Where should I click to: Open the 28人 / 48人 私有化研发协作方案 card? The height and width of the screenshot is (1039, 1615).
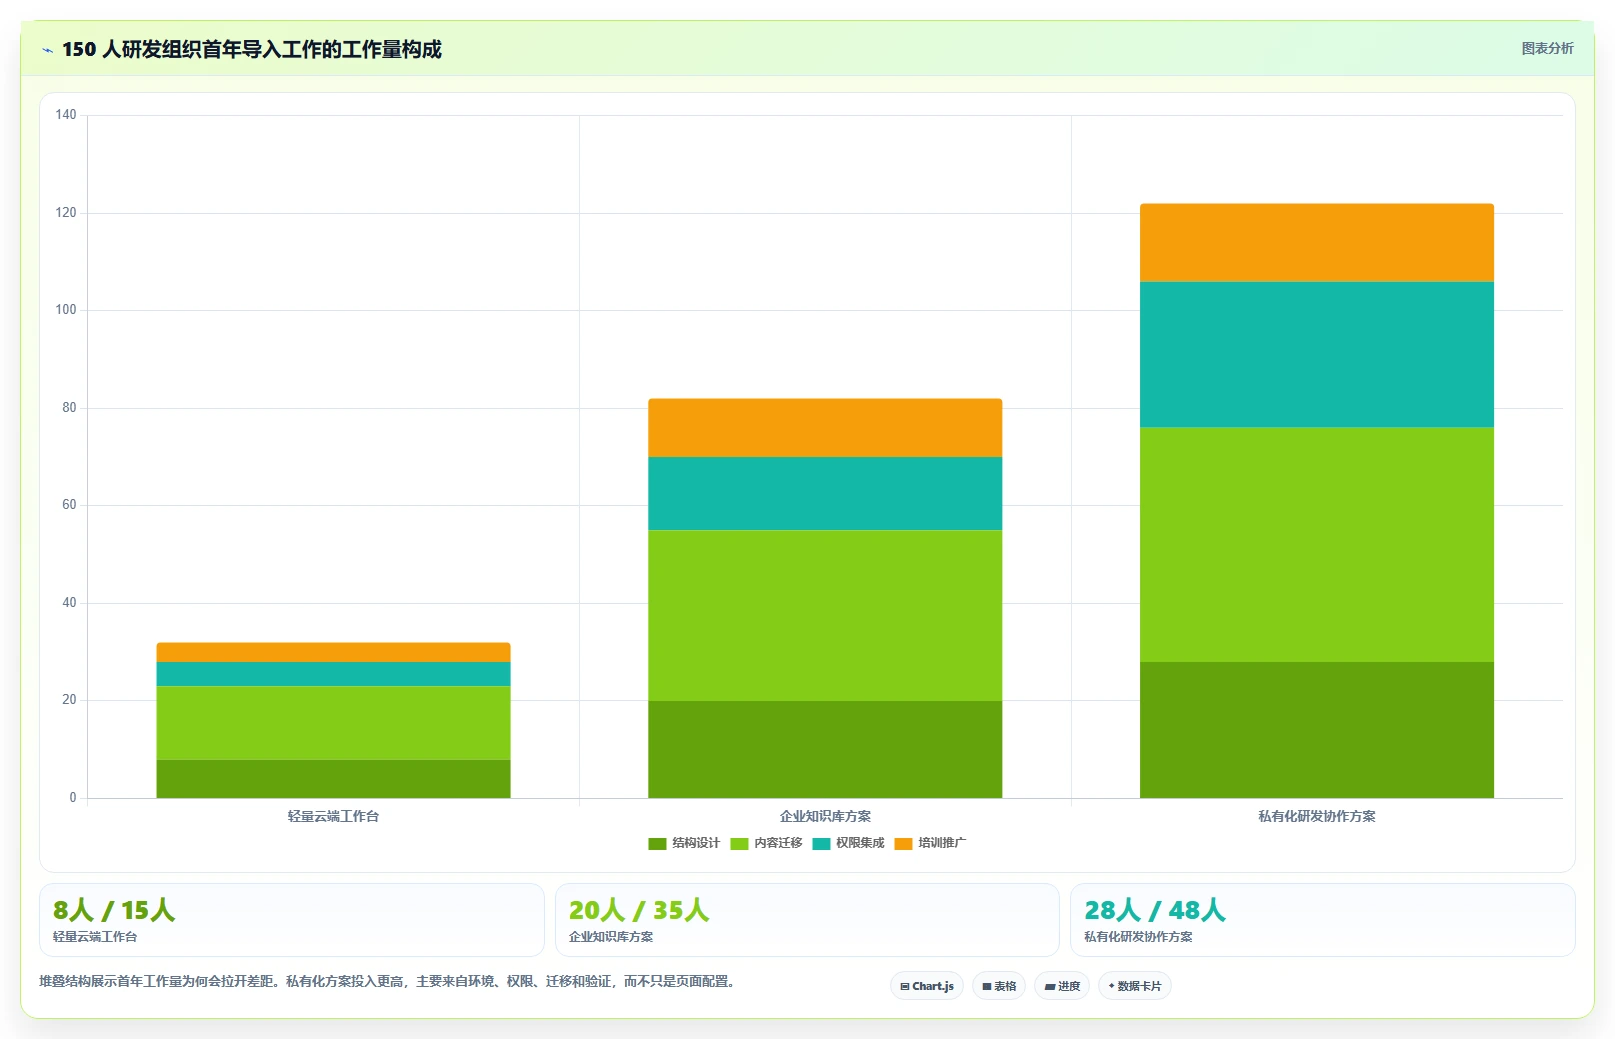(x=1323, y=920)
